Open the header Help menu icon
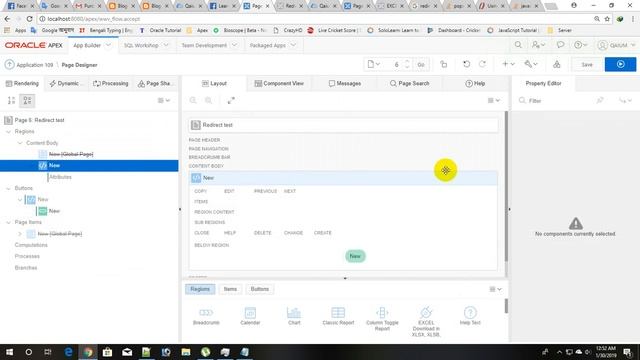Viewport: 640px width, 360px height. [x=580, y=45]
